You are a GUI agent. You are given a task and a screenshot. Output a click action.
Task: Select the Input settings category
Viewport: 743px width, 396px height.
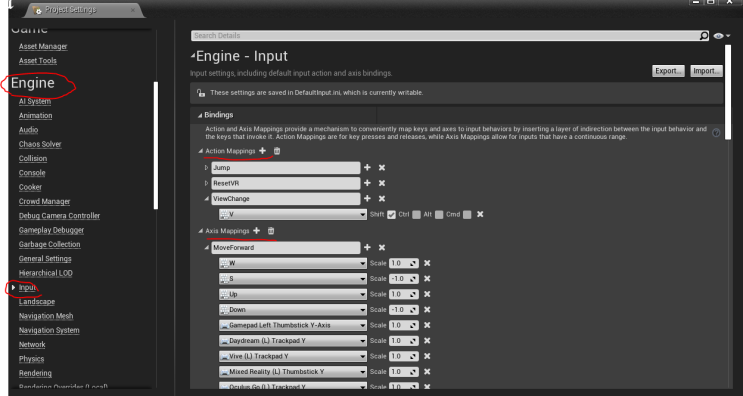(x=27, y=288)
